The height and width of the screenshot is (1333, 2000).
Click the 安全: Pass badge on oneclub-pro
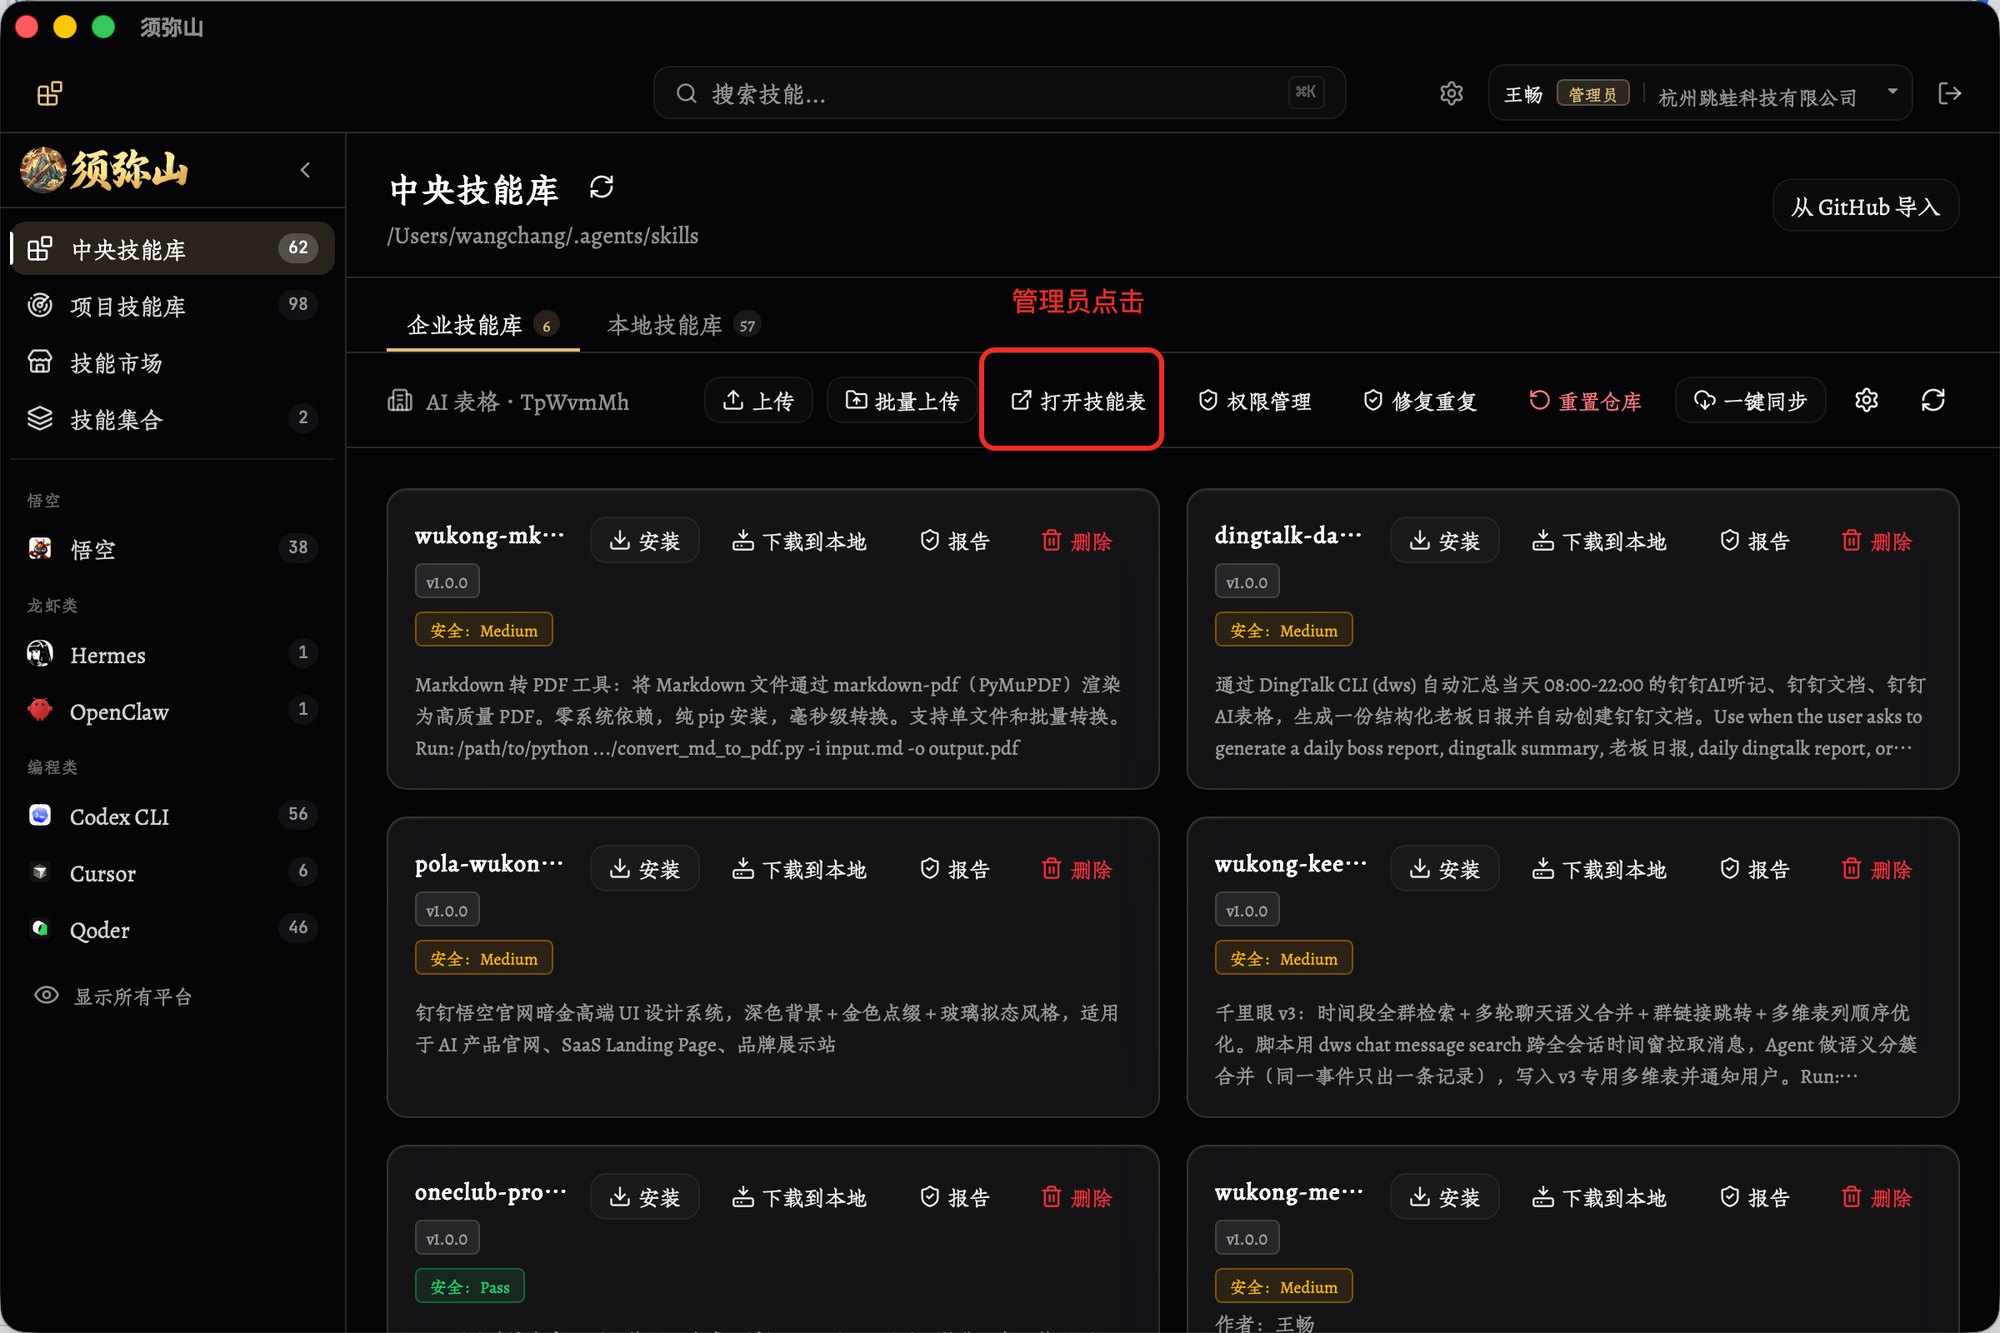click(470, 1287)
